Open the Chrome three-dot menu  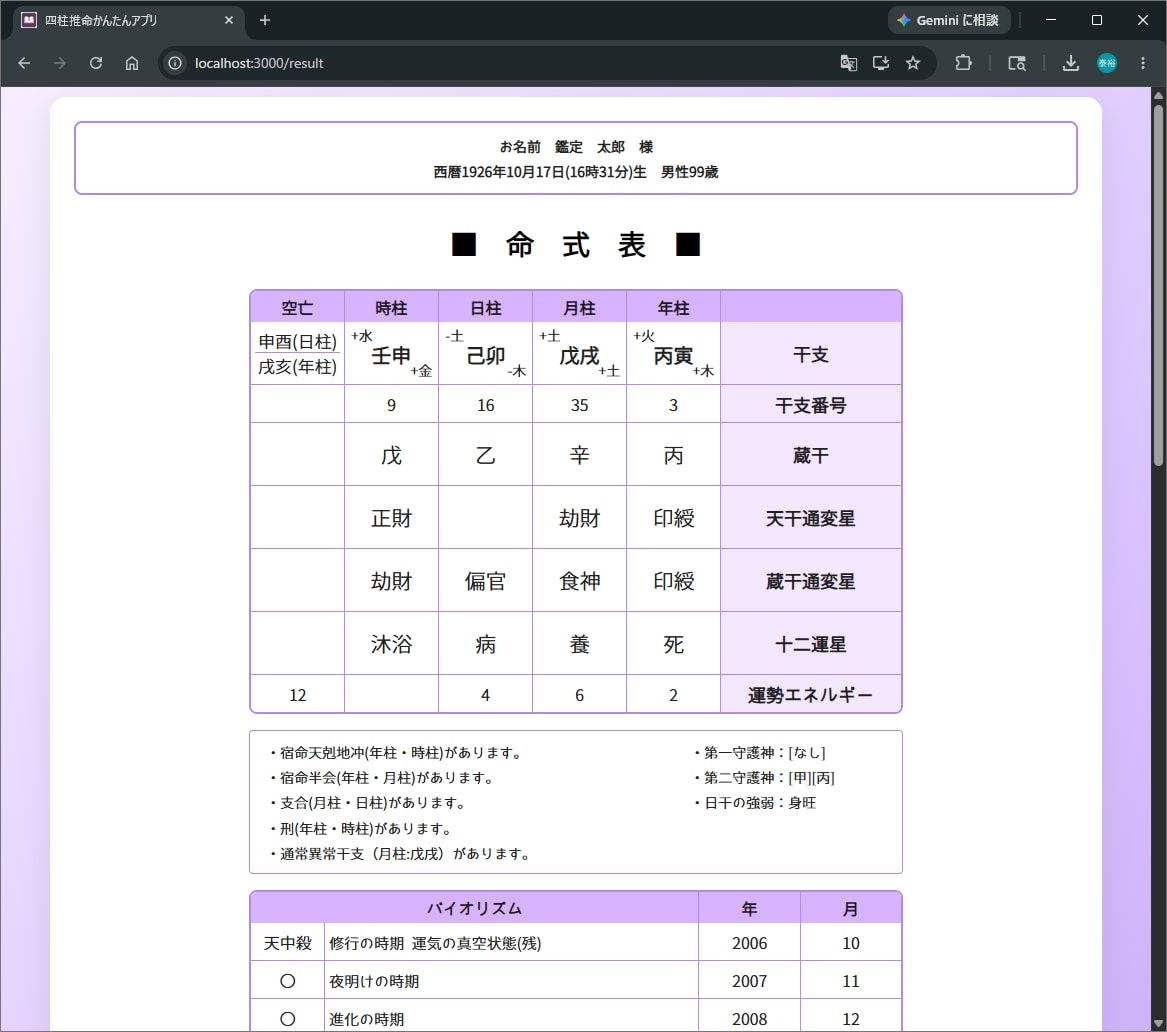click(x=1143, y=63)
